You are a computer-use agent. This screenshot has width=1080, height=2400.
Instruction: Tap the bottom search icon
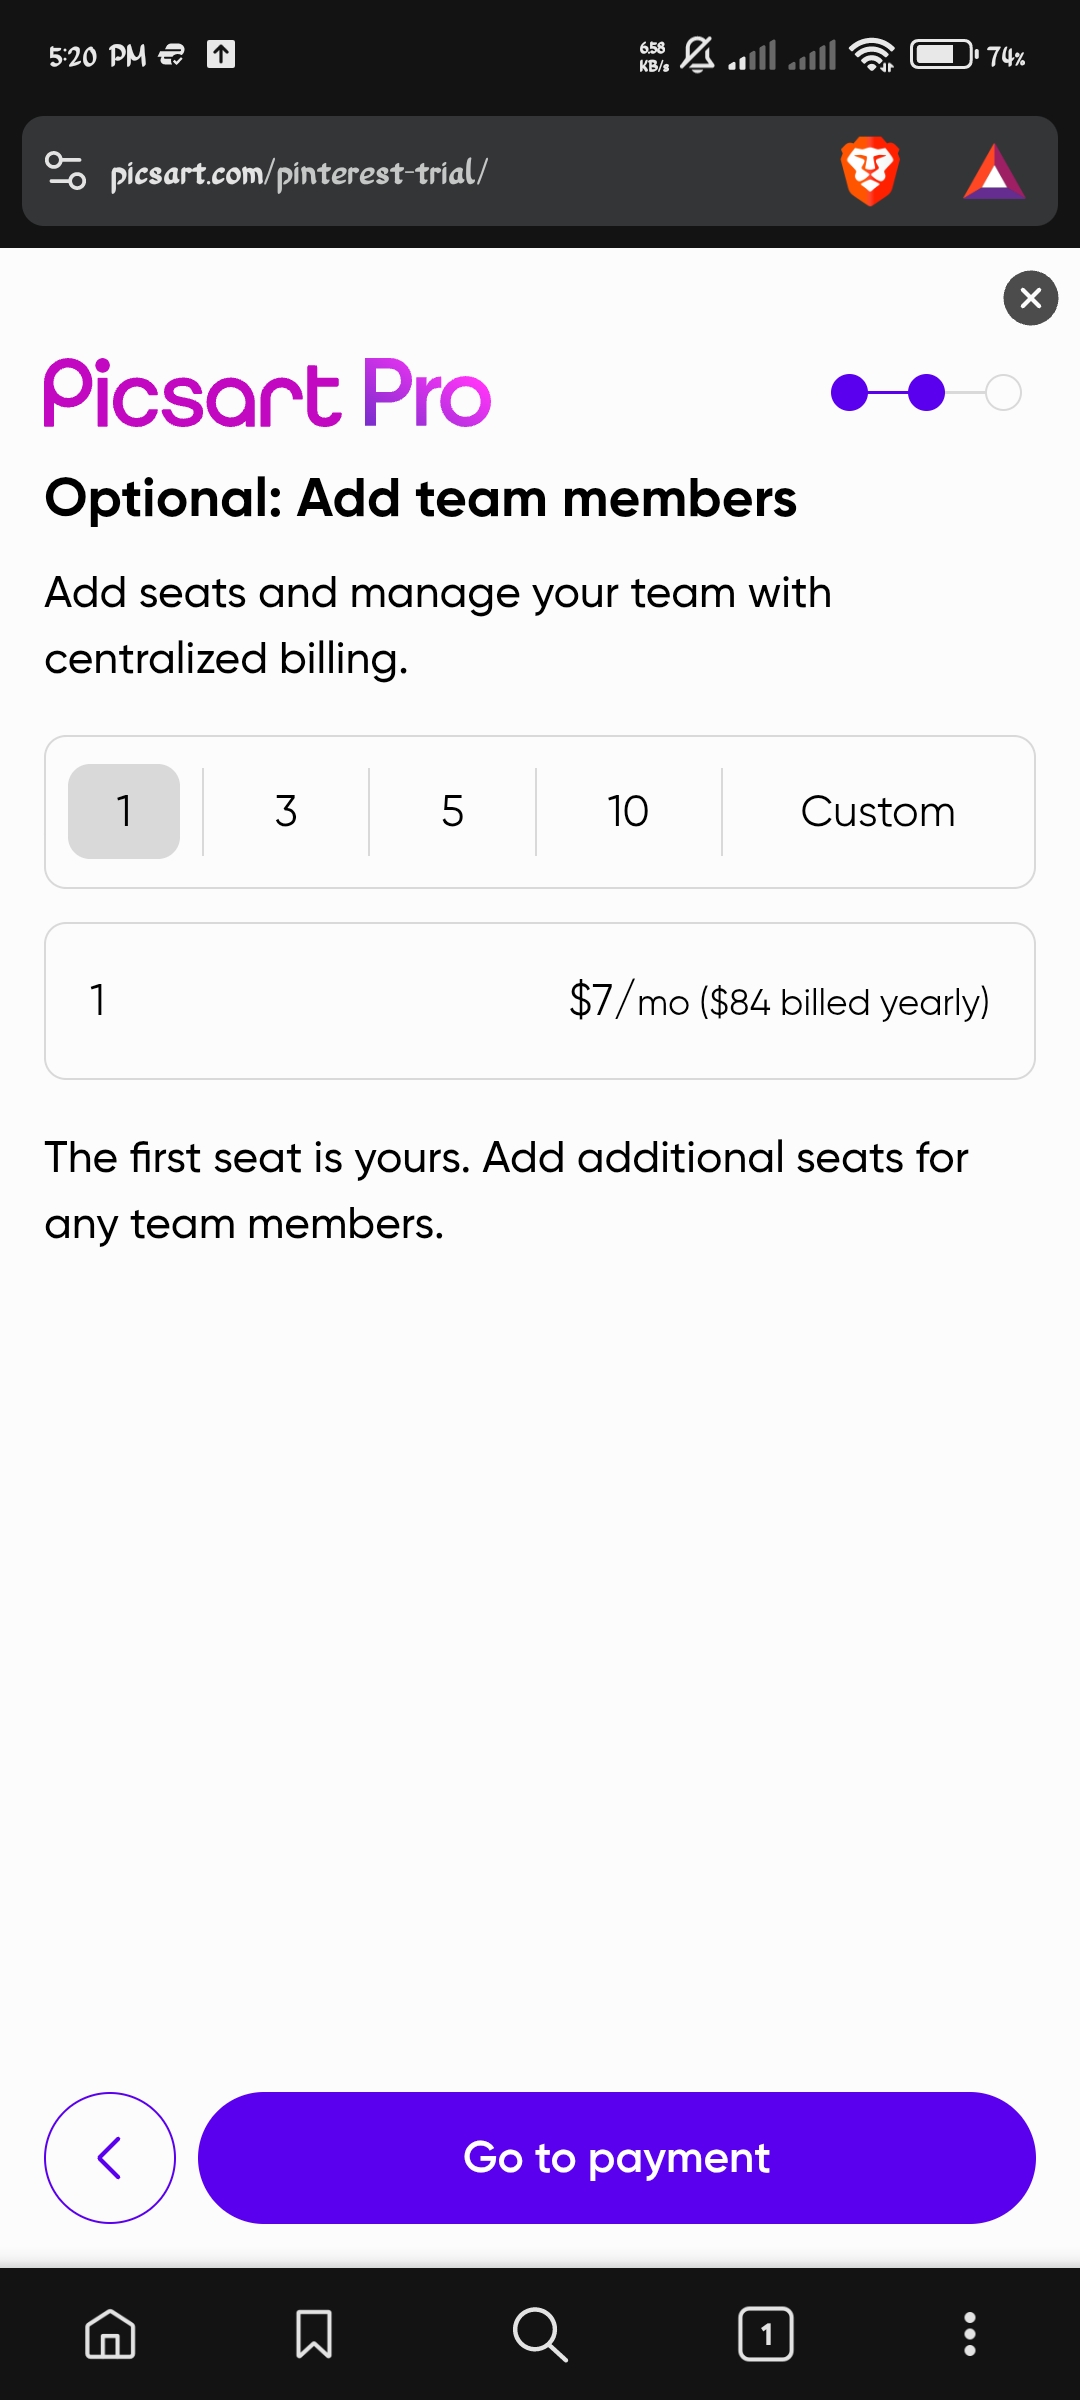[540, 2334]
